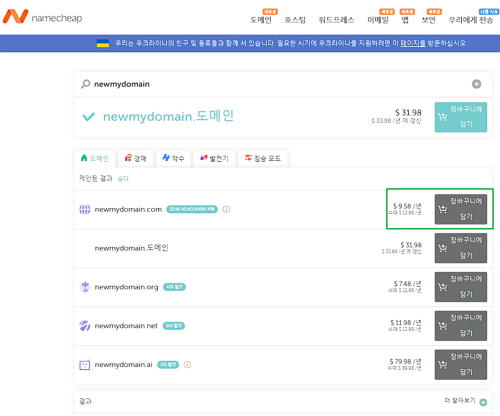Viewport: 500px width, 416px height.
Task: Select the 도메인 tab with house icon
Action: pos(95,158)
